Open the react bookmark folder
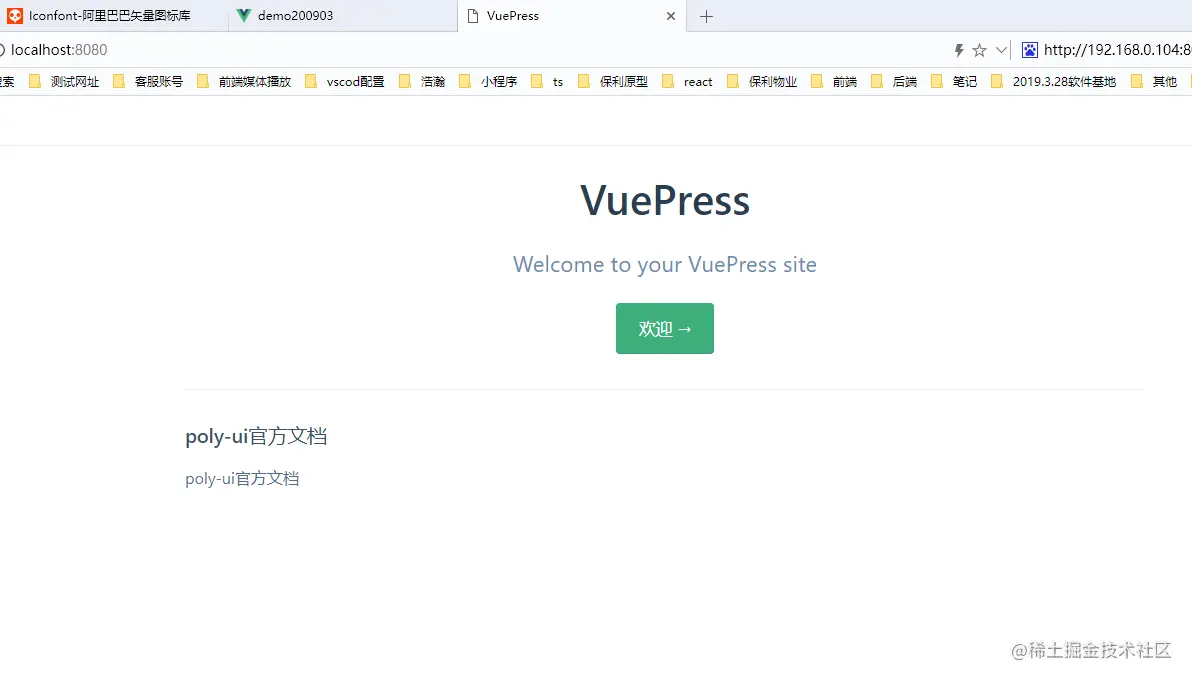The width and height of the screenshot is (1192, 681). pos(687,81)
